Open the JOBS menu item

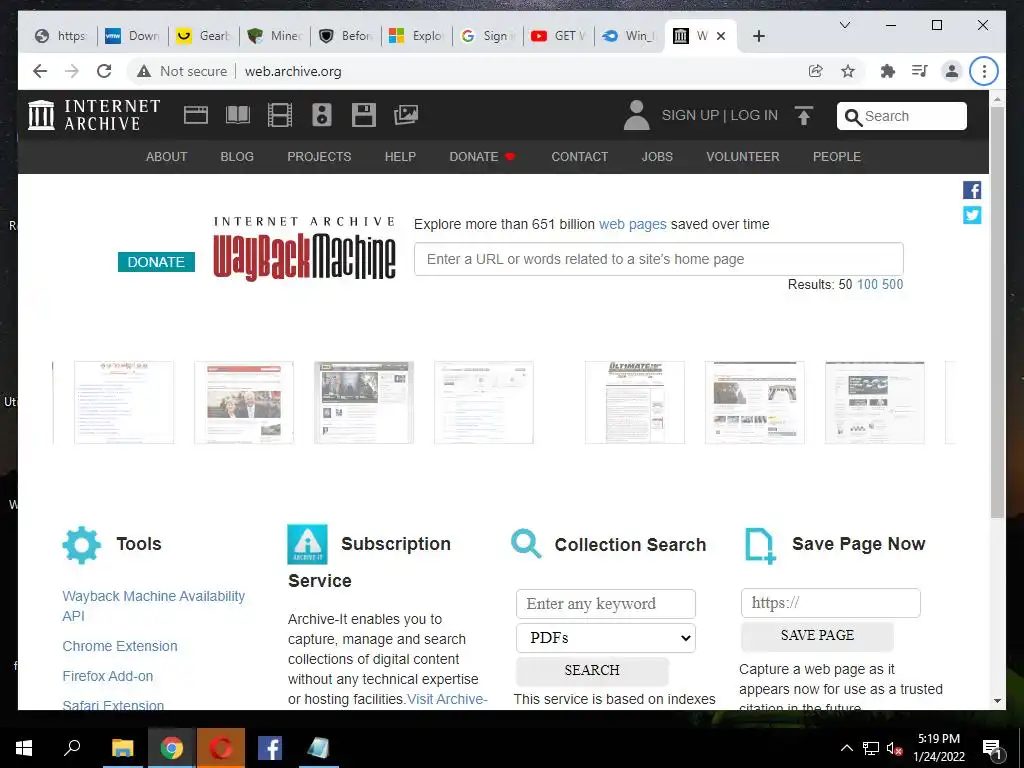[657, 157]
